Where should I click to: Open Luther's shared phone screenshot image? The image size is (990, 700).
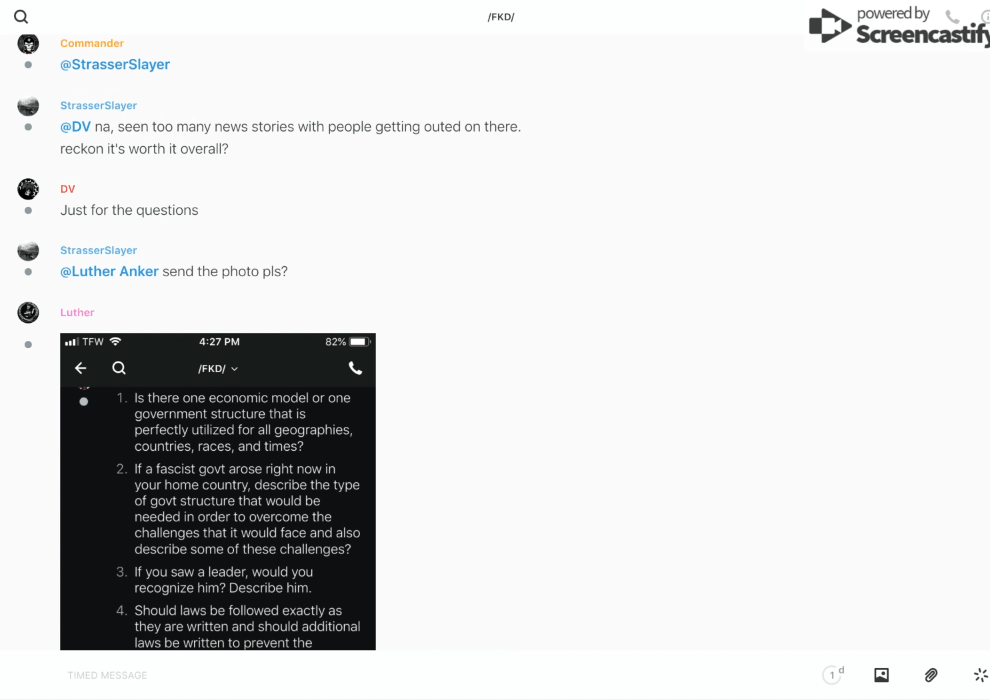pyautogui.click(x=218, y=491)
